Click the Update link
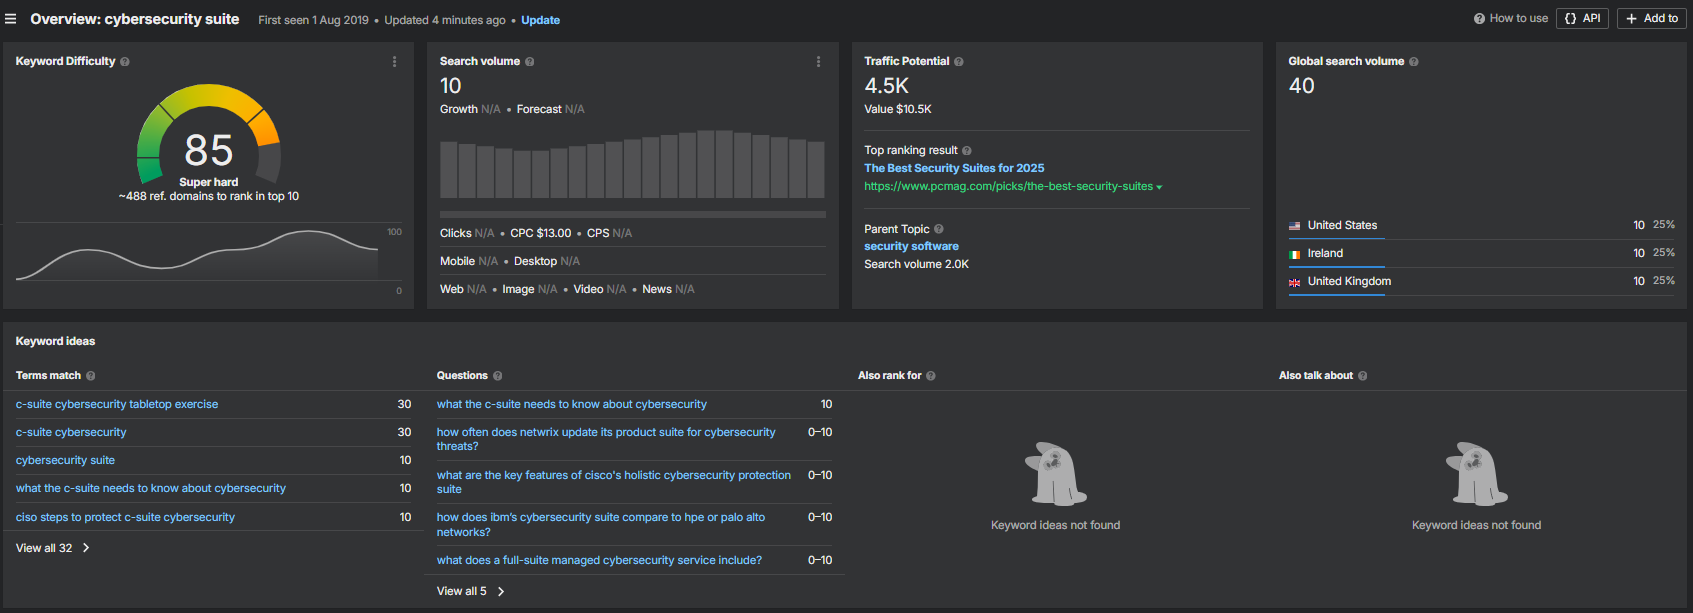Image resolution: width=1693 pixels, height=613 pixels. tap(540, 20)
